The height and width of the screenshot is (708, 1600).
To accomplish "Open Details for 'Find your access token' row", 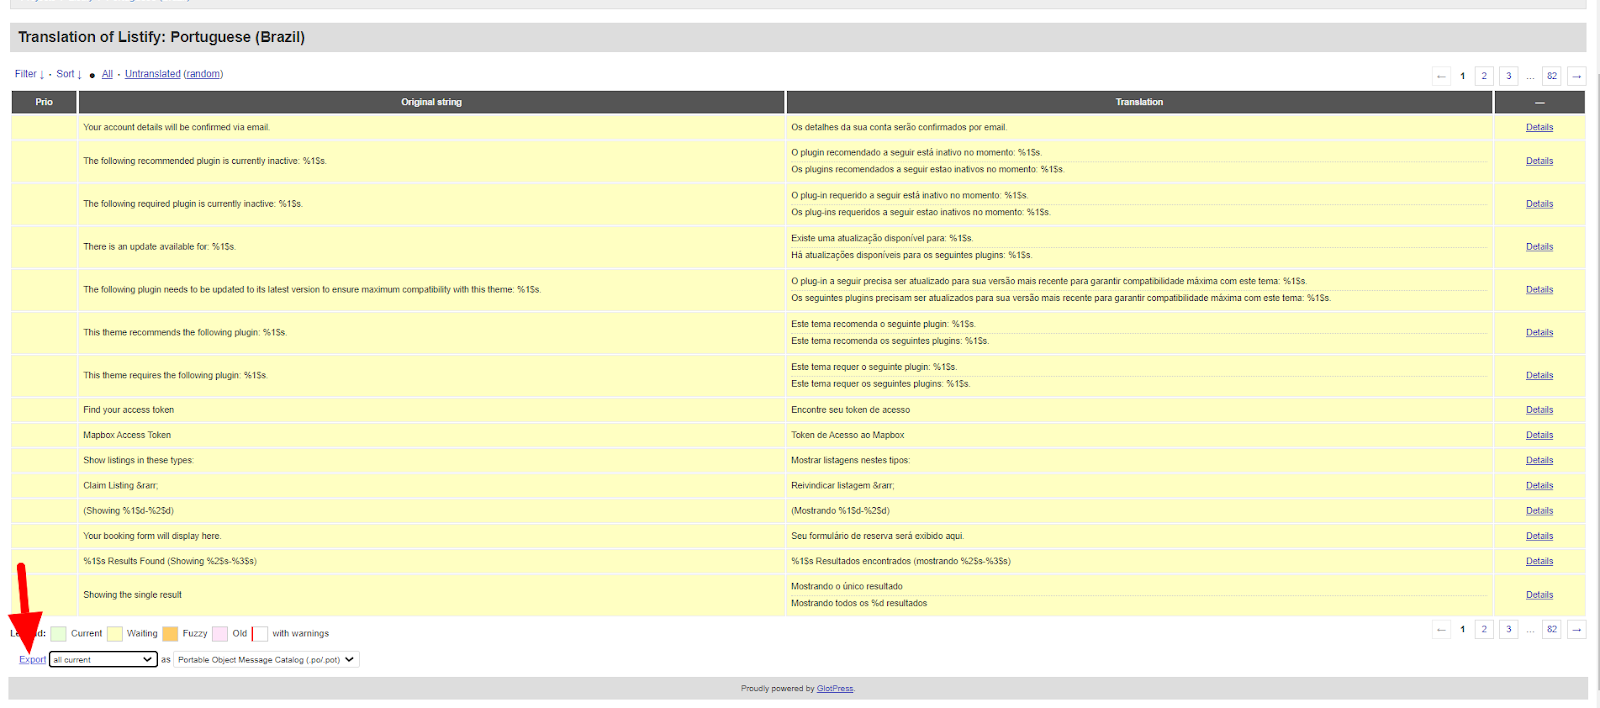I will 1539,410.
